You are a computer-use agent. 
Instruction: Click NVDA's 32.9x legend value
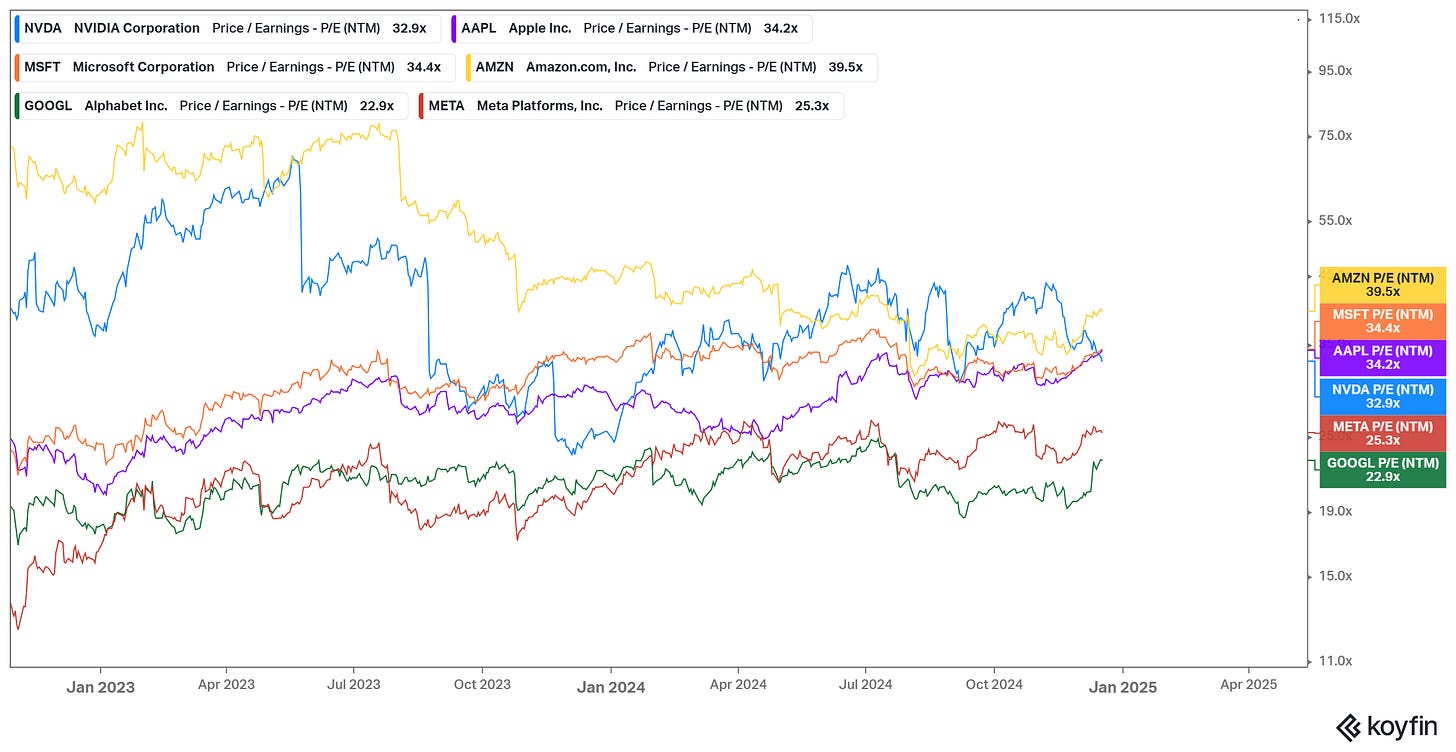[409, 28]
